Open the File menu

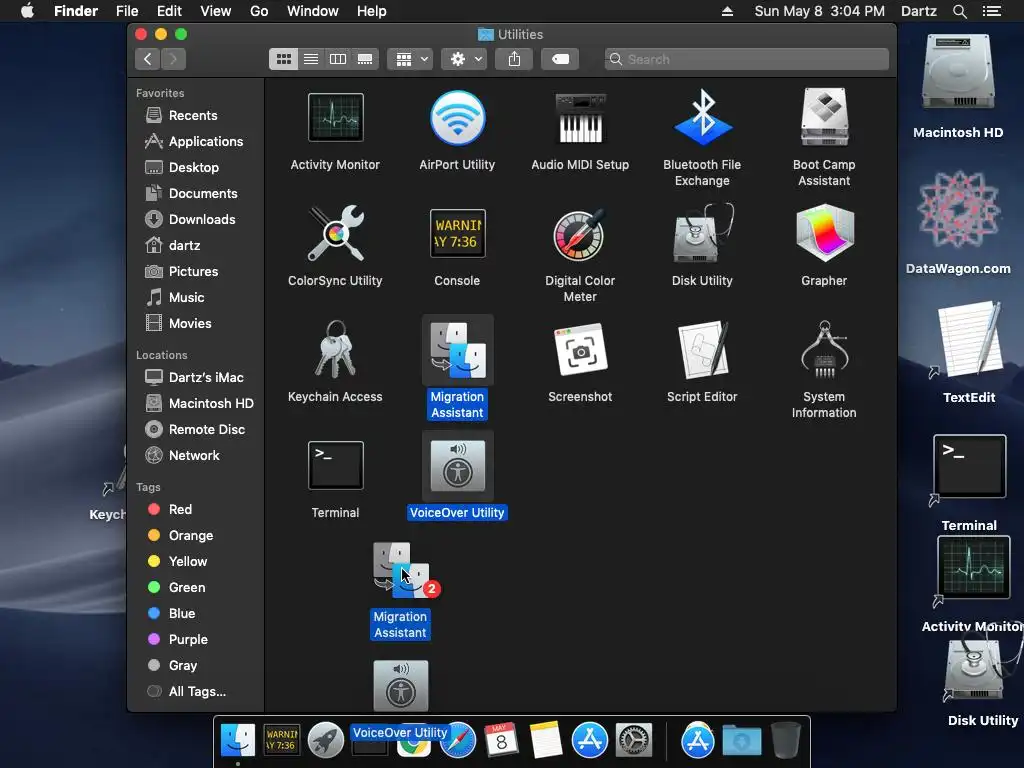pyautogui.click(x=127, y=11)
